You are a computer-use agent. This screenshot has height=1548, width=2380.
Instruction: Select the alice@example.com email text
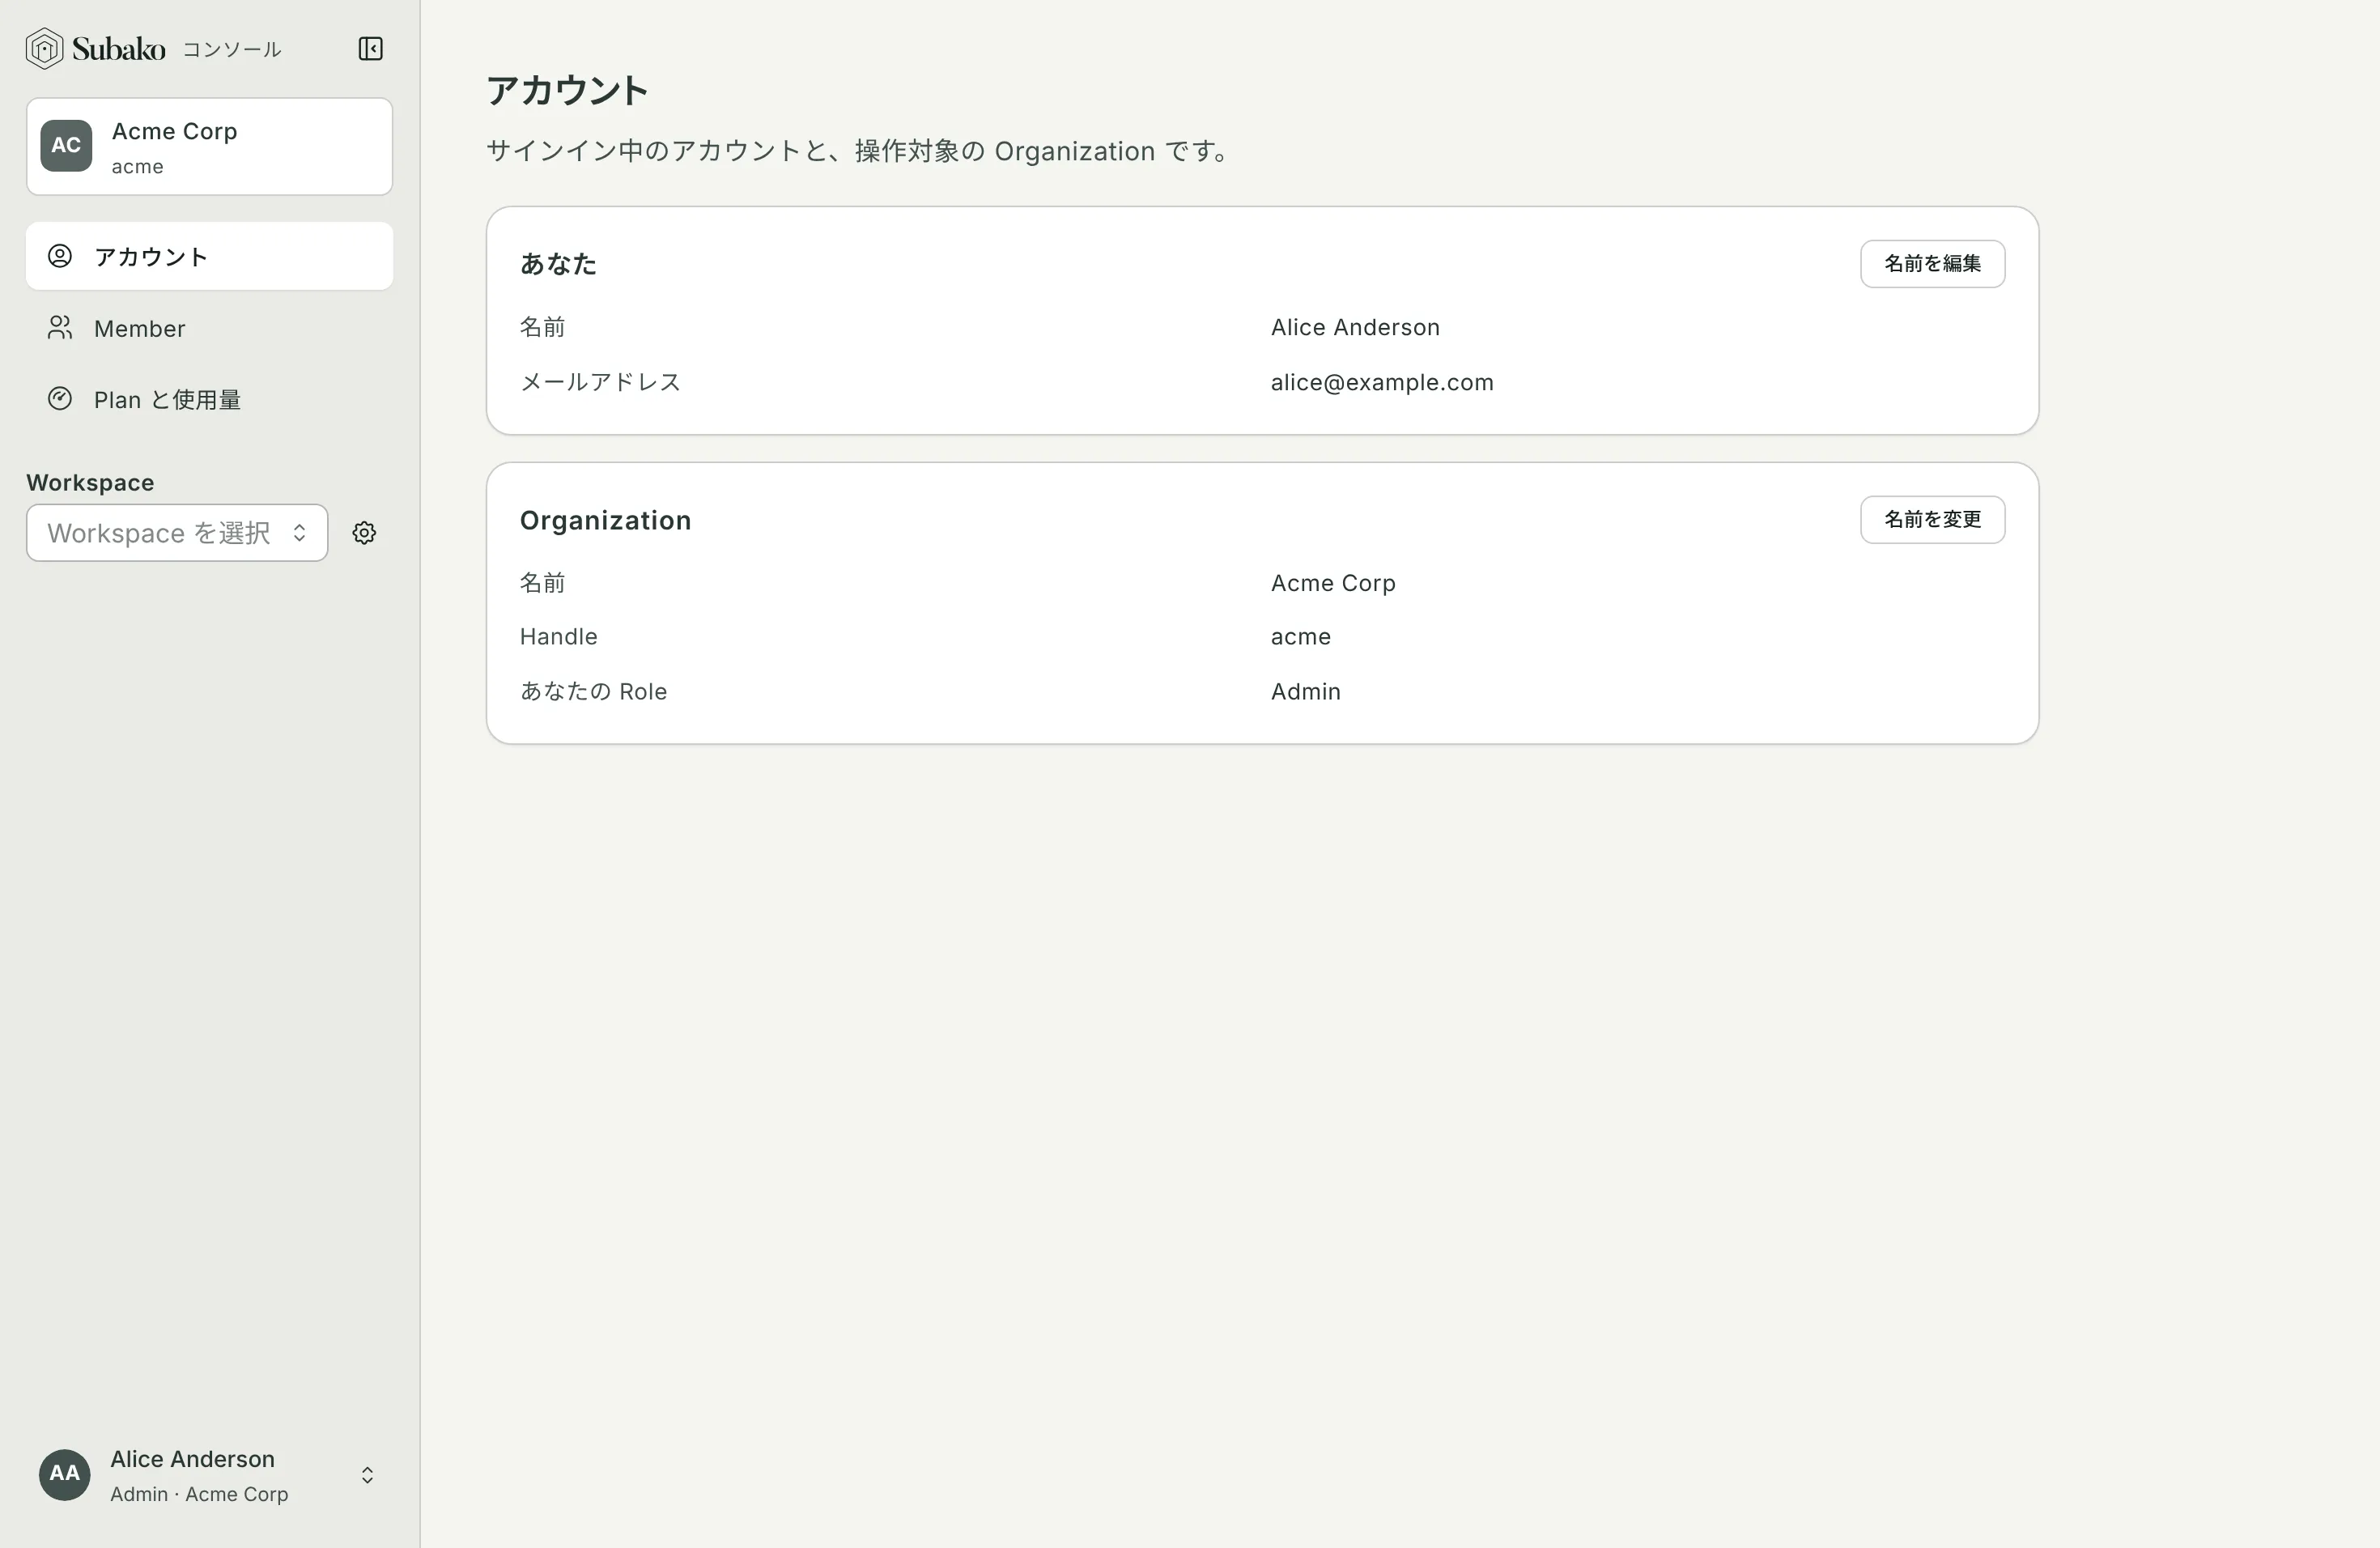[x=1382, y=382]
